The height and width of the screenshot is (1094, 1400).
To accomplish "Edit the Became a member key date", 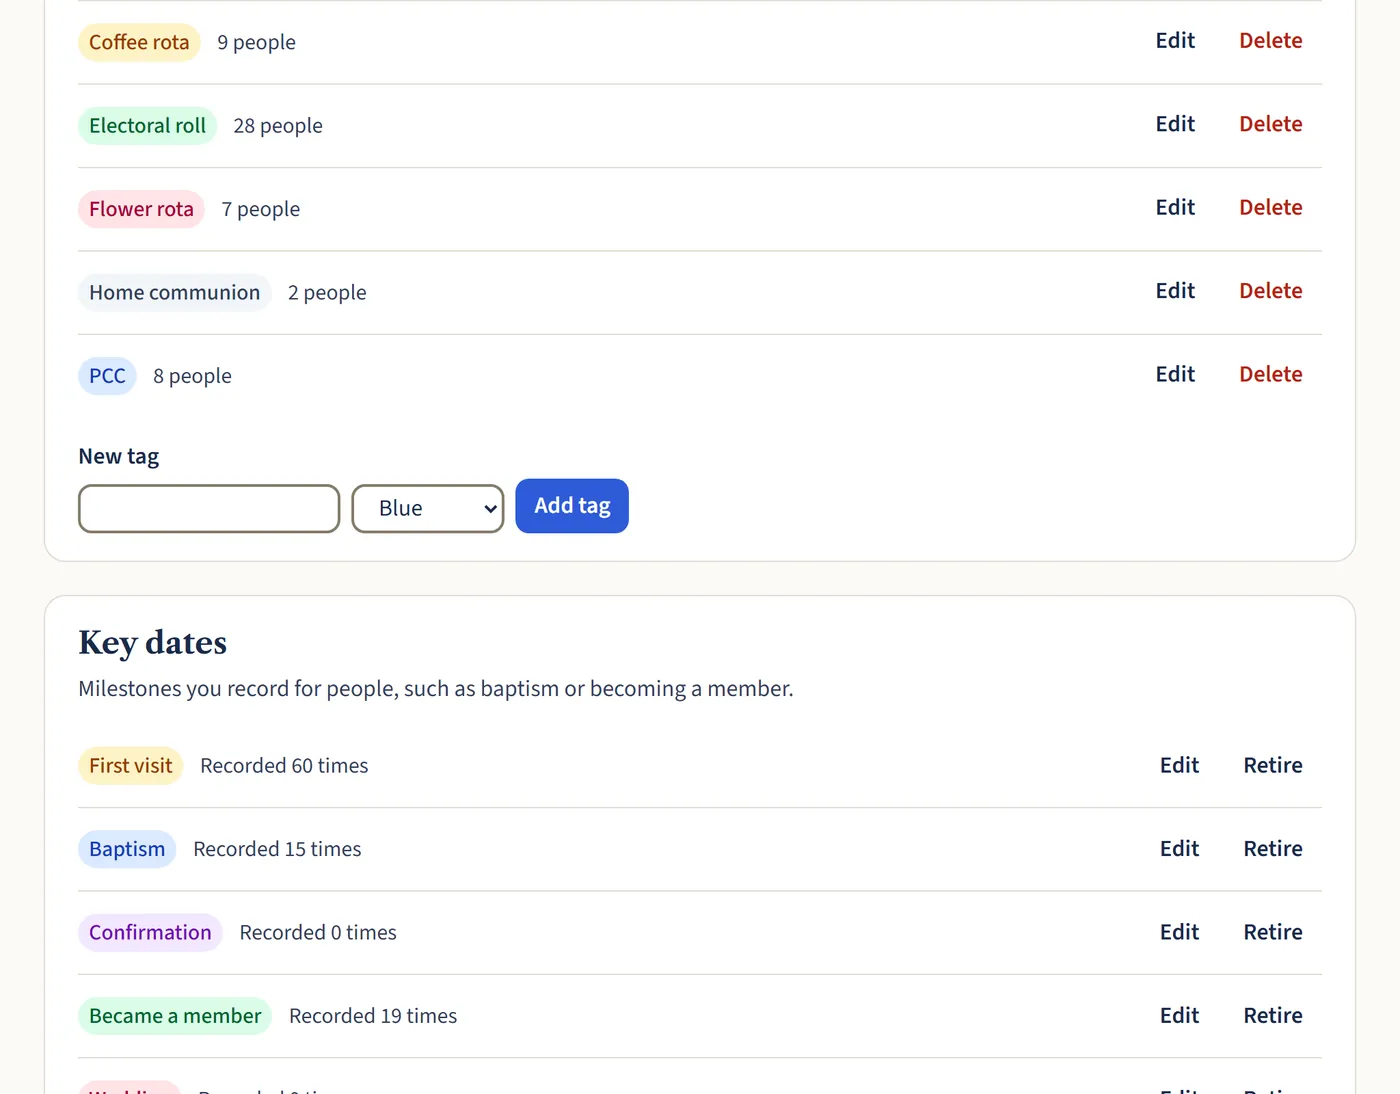I will [x=1179, y=1016].
